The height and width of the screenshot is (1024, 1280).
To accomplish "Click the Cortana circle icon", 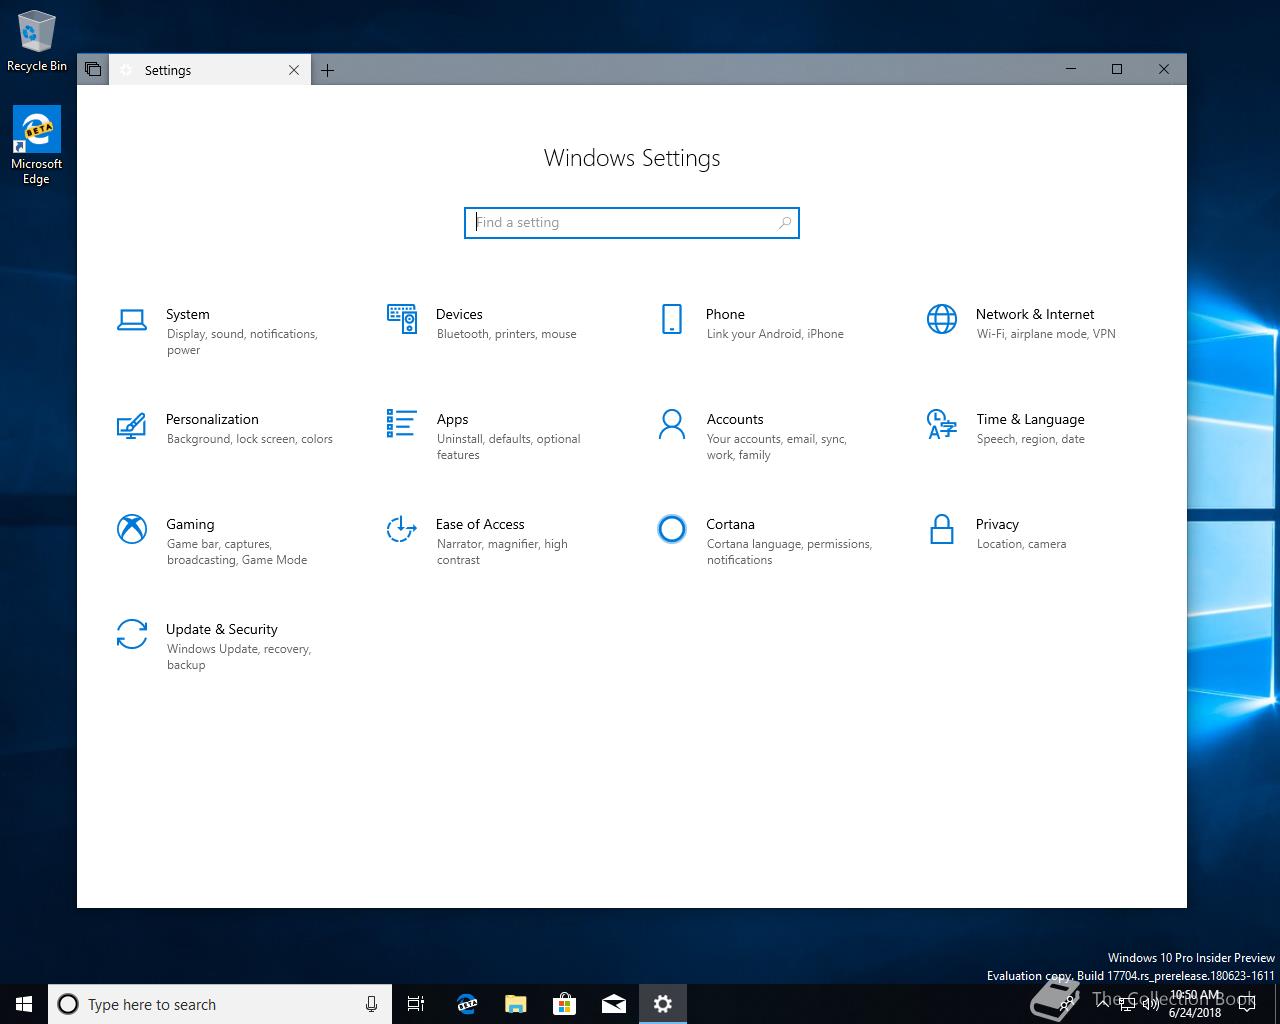I will [x=672, y=528].
